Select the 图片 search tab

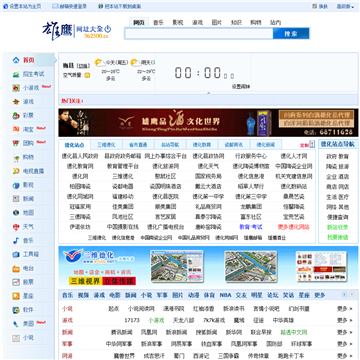(x=217, y=23)
